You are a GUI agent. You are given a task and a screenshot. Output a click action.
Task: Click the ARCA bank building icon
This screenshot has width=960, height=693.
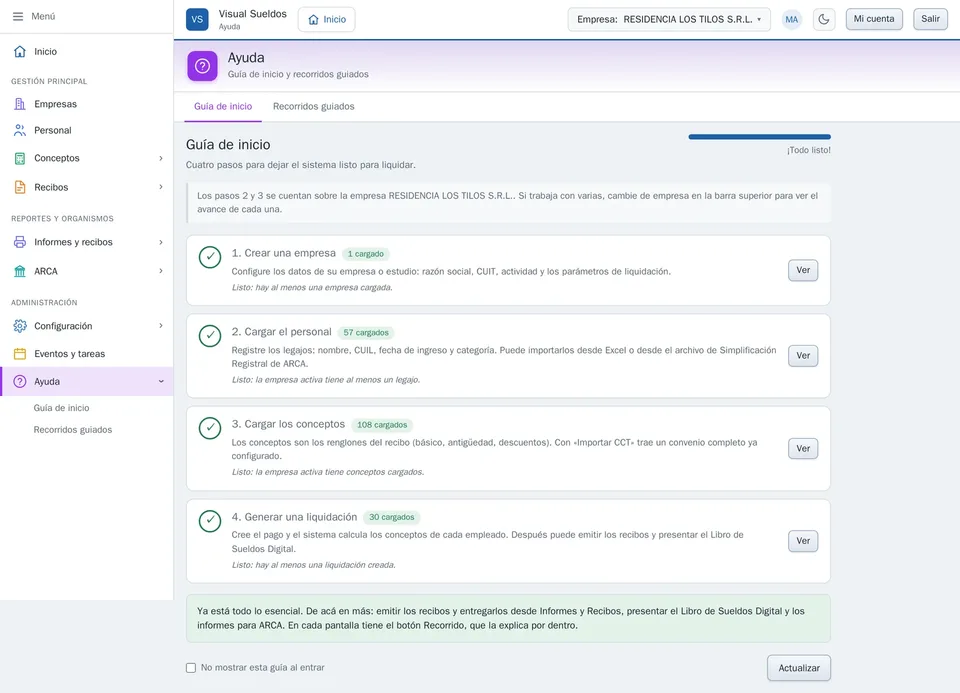point(20,271)
